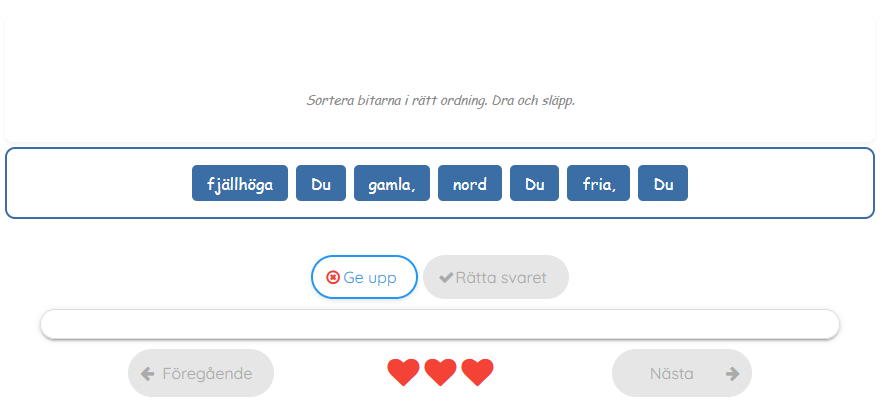882x404 pixels.
Task: Go back with the 'Föregående' button
Action: tap(201, 373)
